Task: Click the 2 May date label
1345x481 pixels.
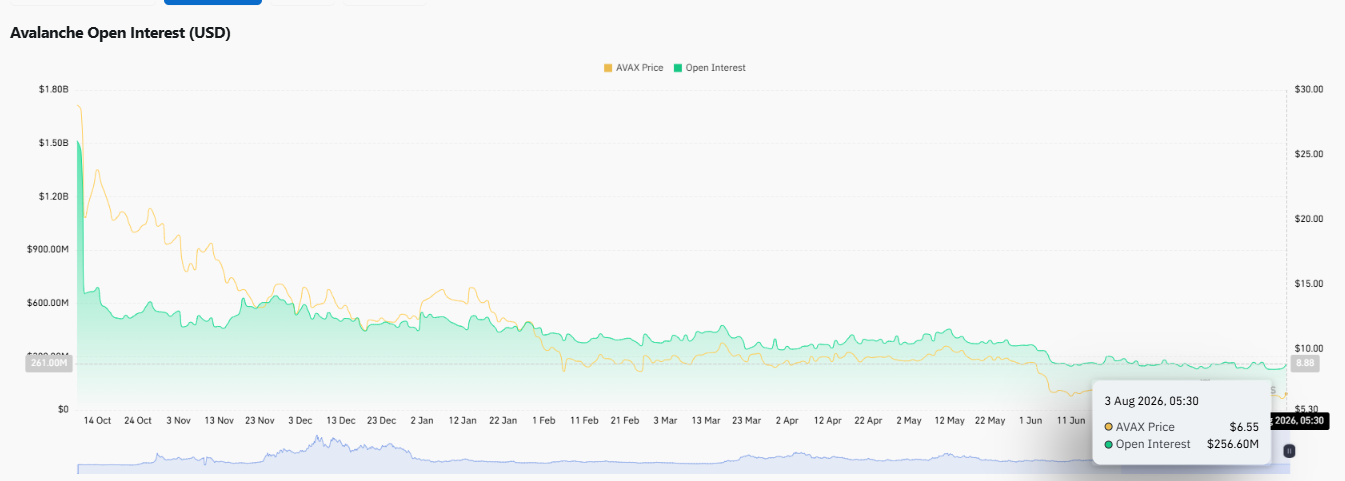Action: tap(909, 421)
